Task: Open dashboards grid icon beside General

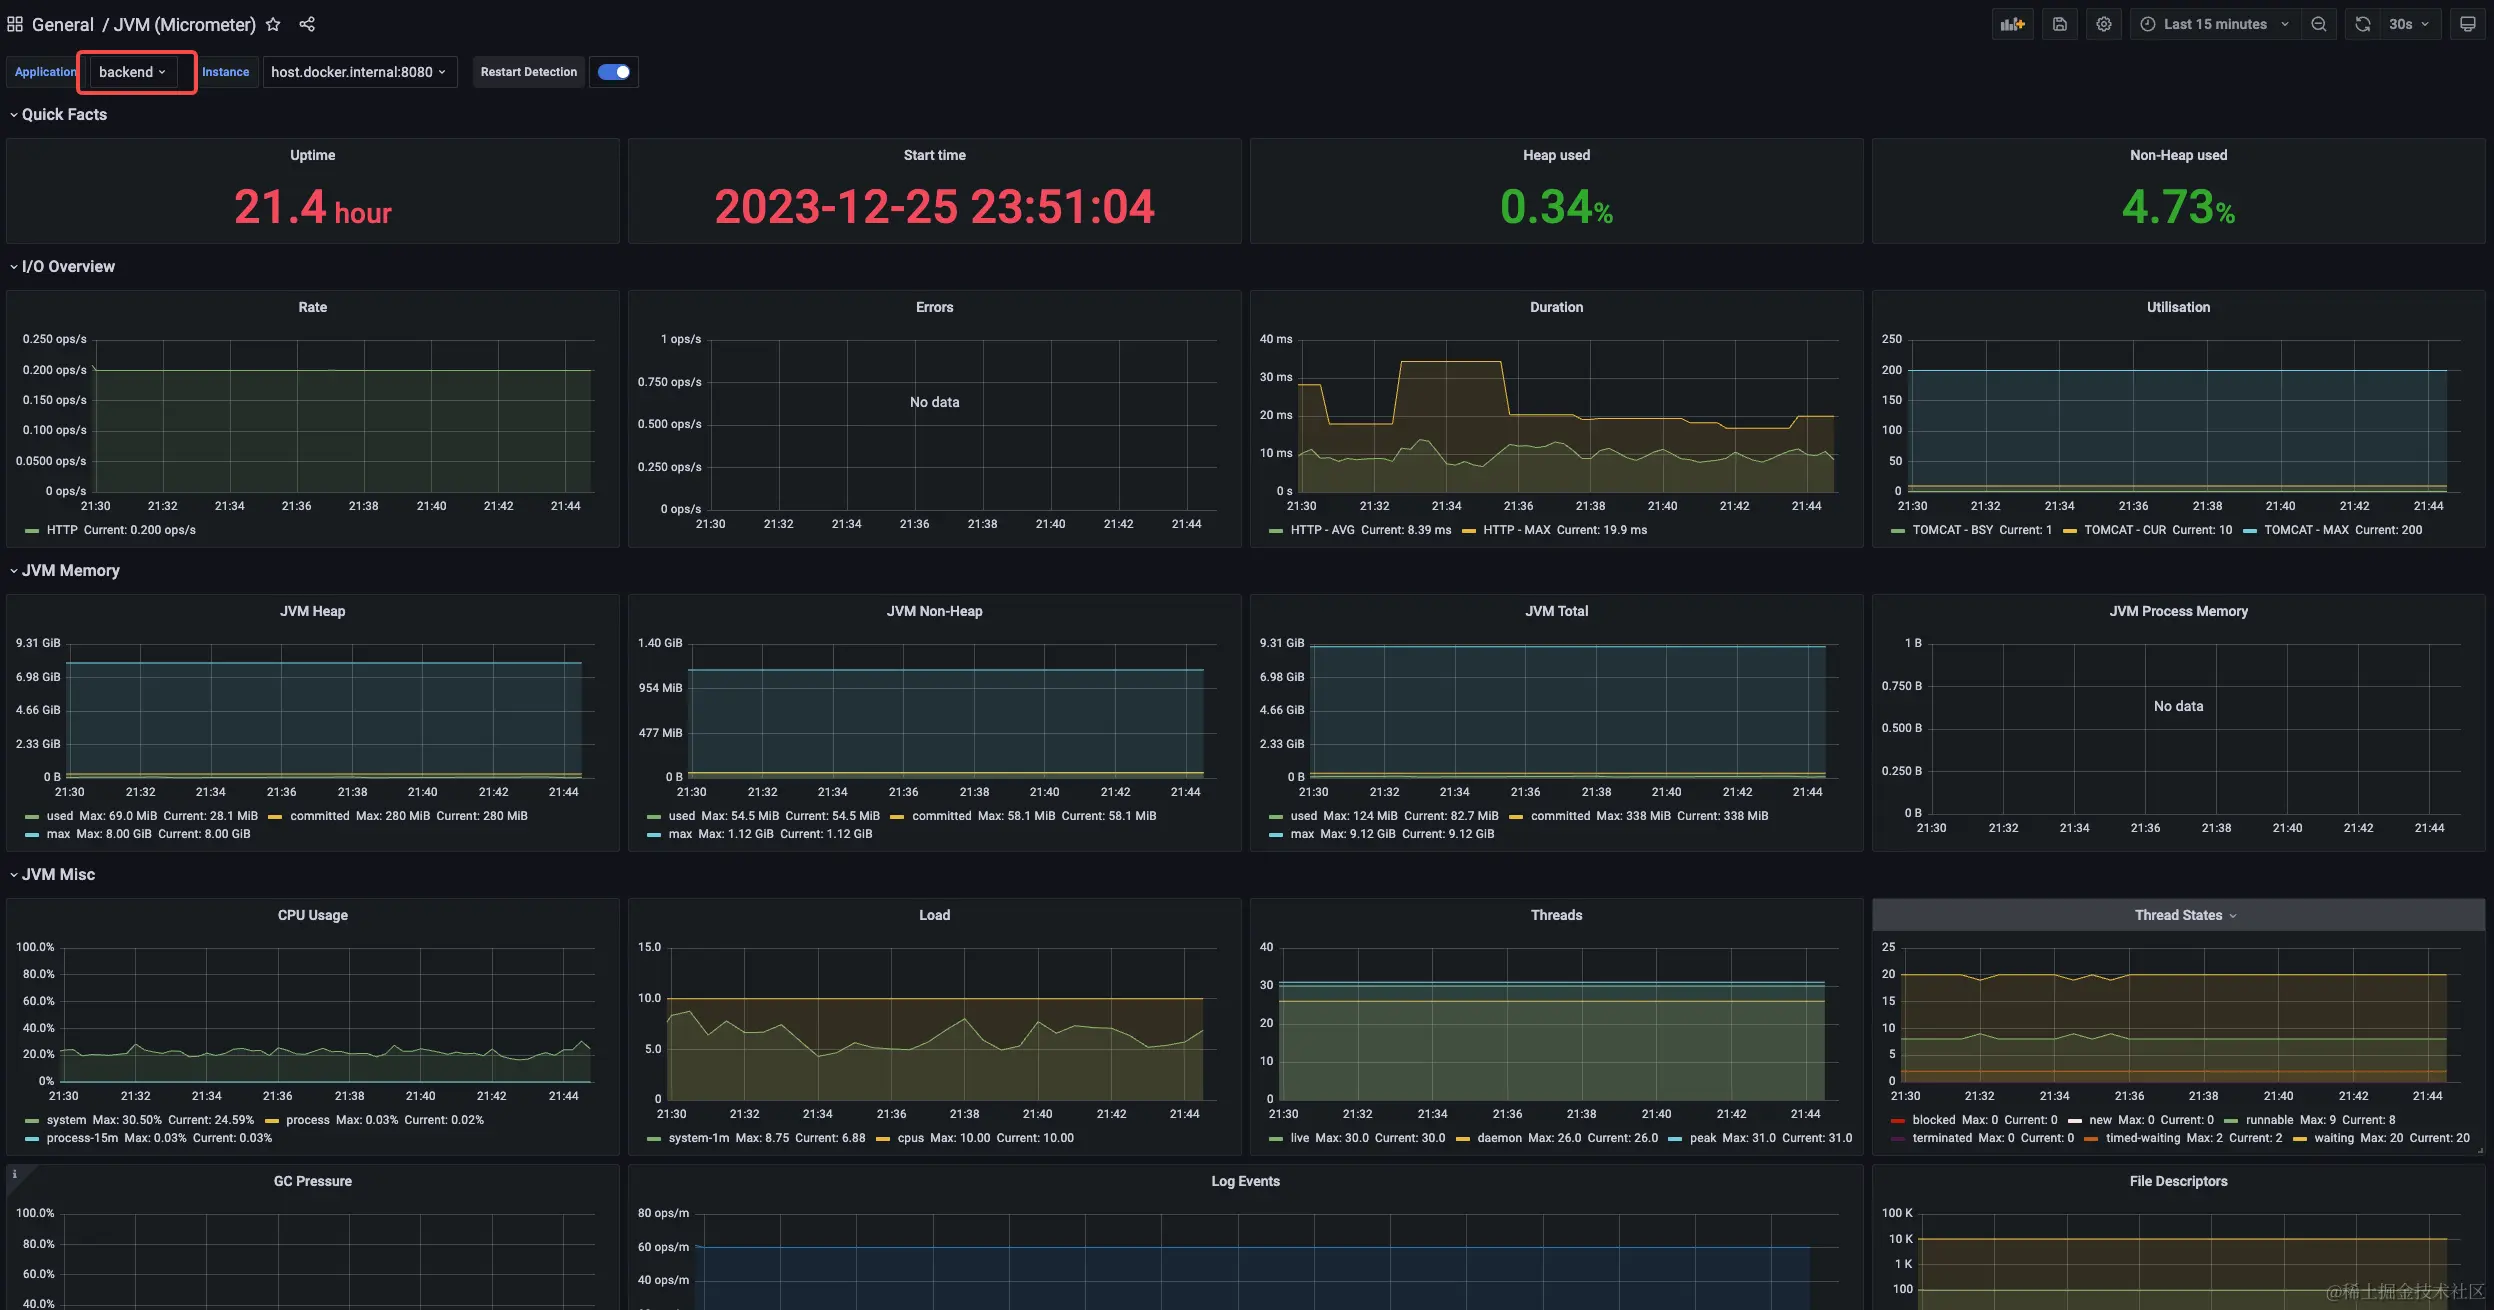Action: point(15,24)
